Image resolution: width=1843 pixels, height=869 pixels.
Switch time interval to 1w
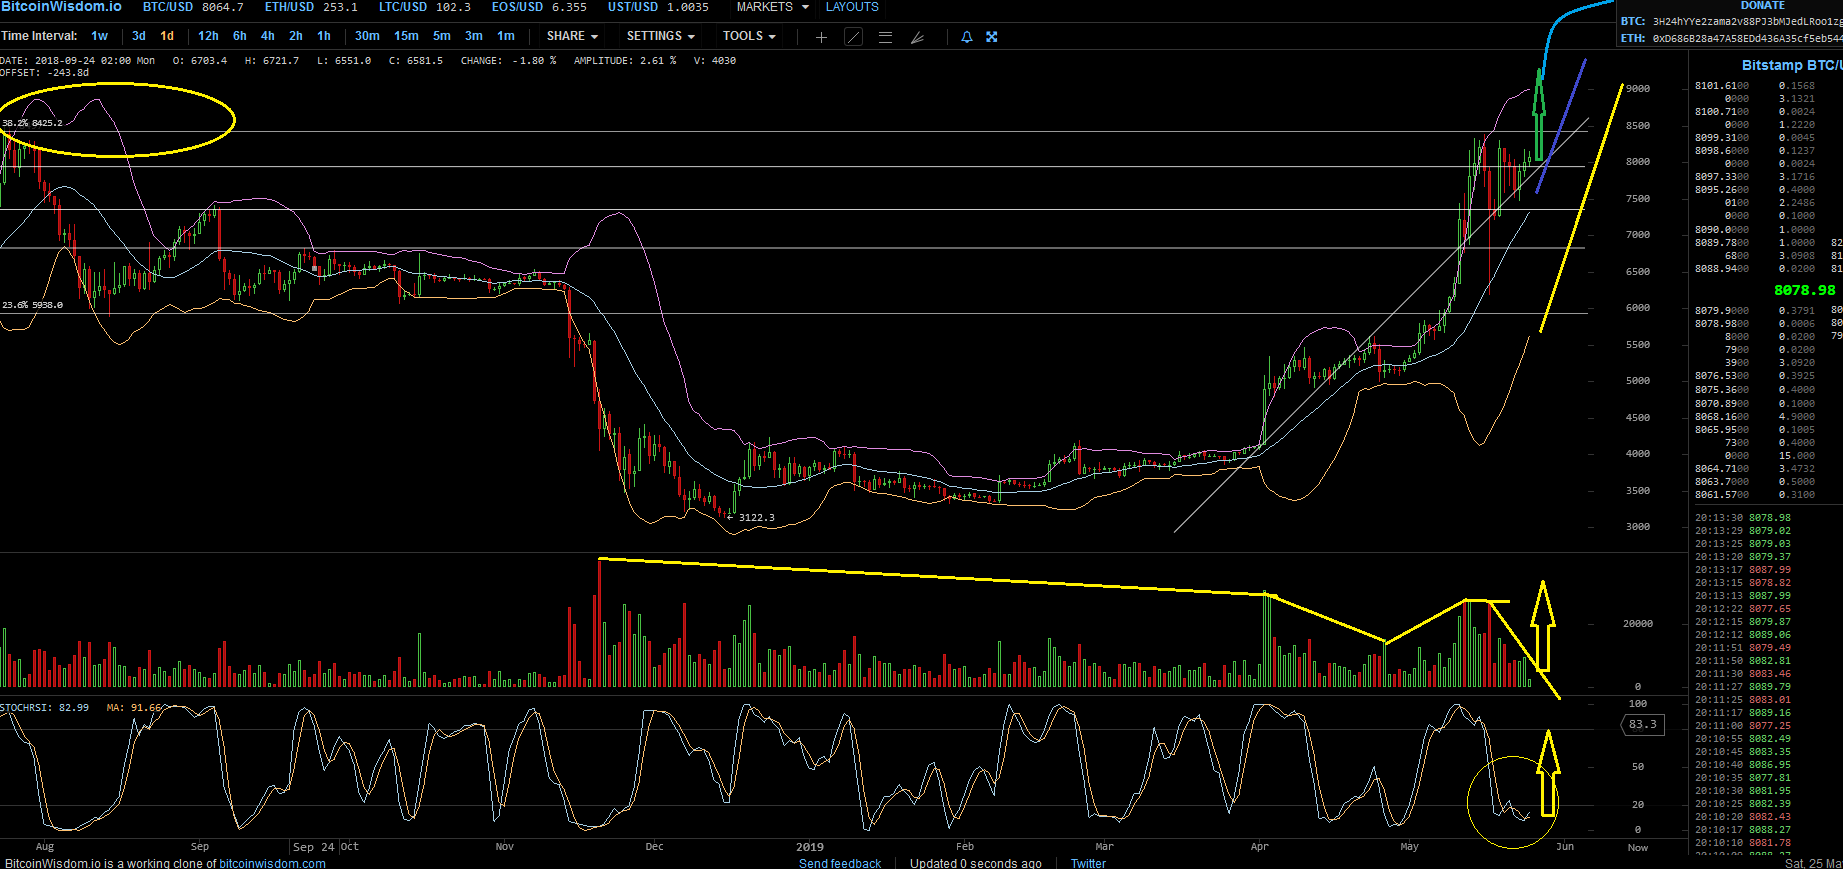(x=100, y=36)
